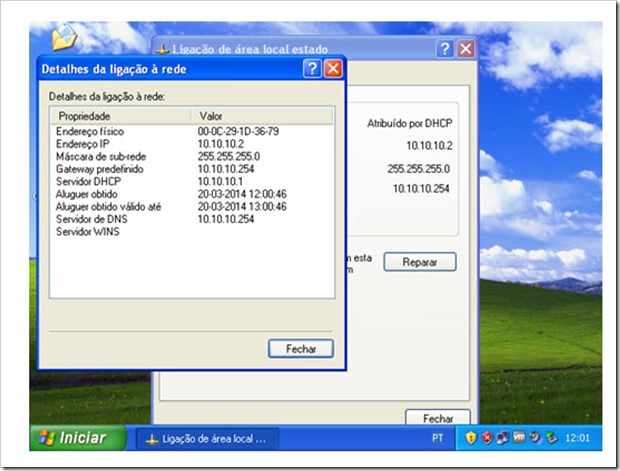Click the Safely Remove Hardware tray icon

pos(551,438)
